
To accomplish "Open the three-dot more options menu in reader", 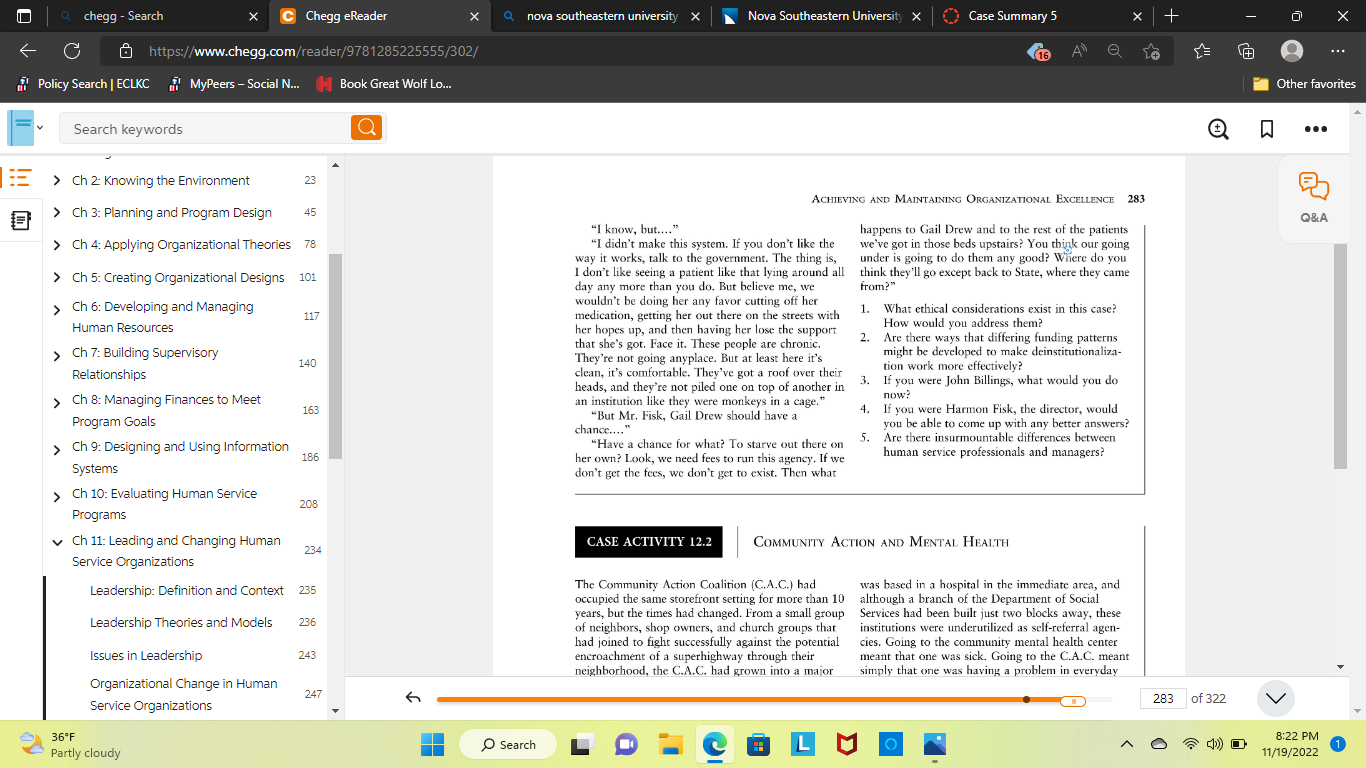I will pos(1316,129).
